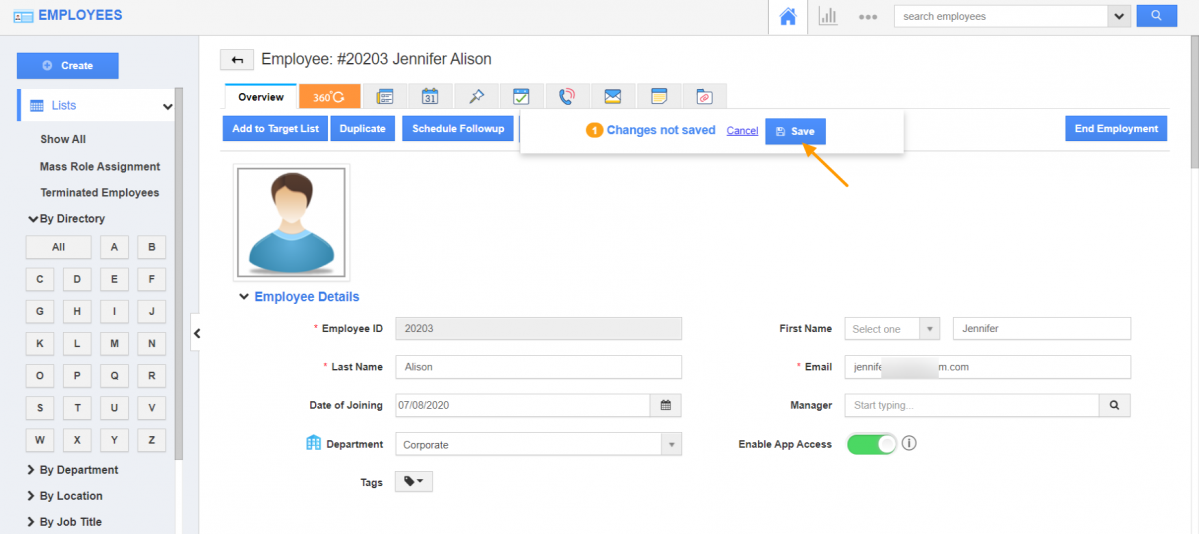The height and width of the screenshot is (534, 1199).
Task: Collapse the Employee Details section
Action: (244, 297)
